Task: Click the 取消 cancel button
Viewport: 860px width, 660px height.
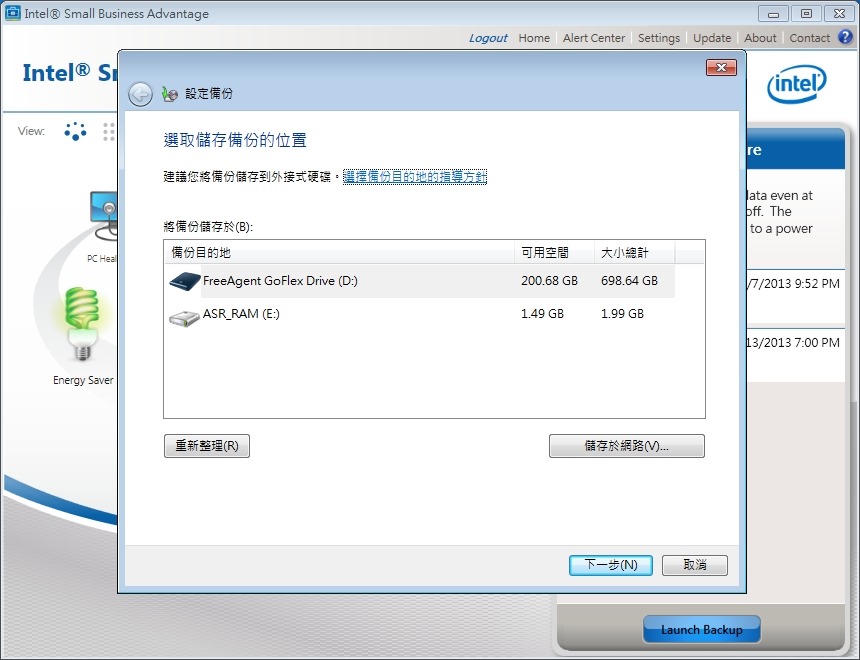Action: 694,565
